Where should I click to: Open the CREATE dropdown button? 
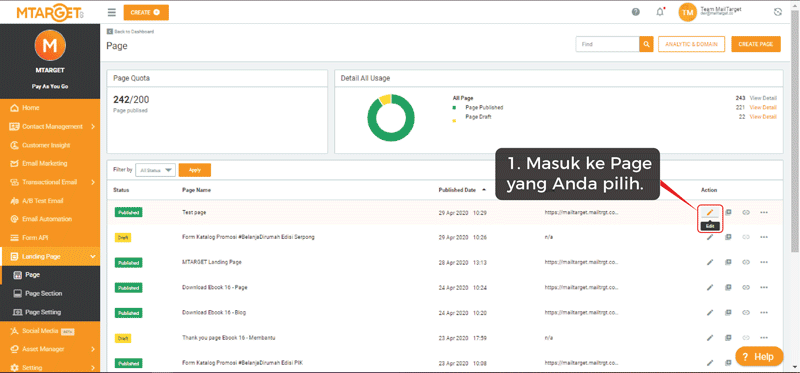(146, 12)
